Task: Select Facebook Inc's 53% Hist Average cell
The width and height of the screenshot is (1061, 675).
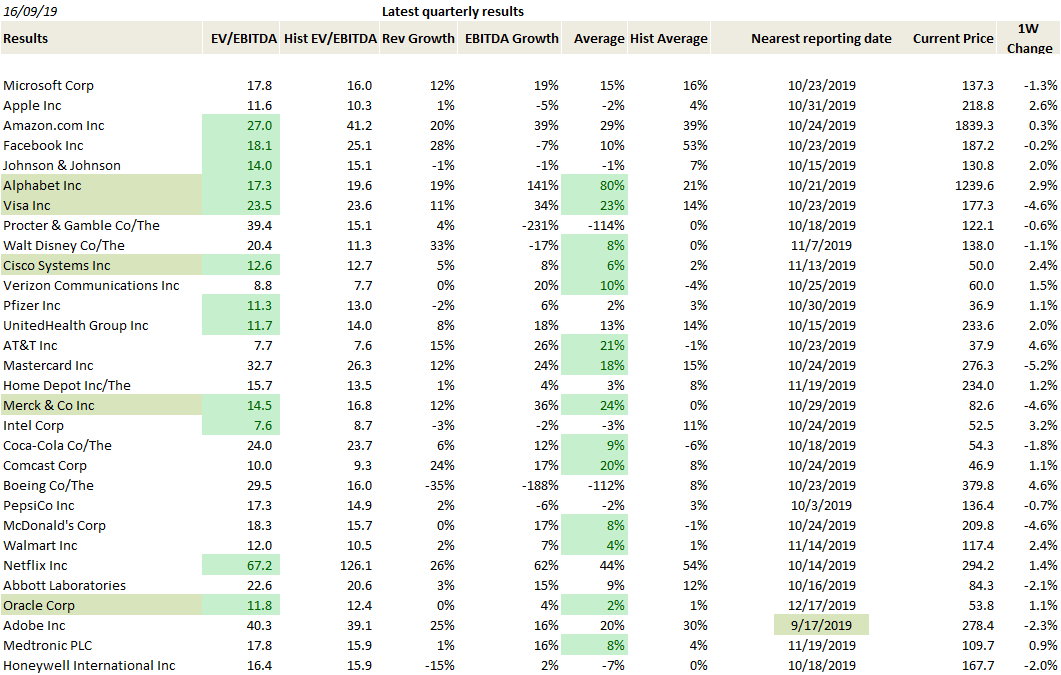Action: (694, 146)
